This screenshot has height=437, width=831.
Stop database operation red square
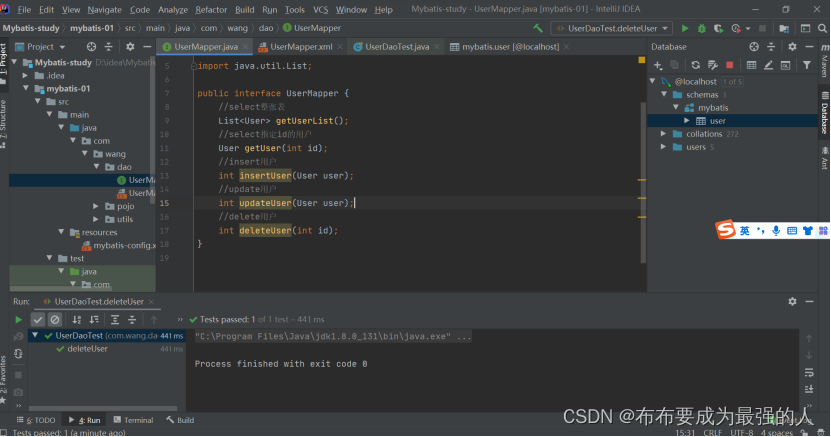pos(730,65)
